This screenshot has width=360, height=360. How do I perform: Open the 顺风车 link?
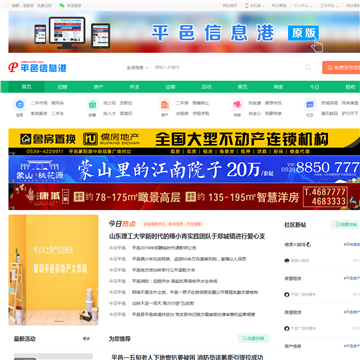pyautogui.click(x=57, y=103)
